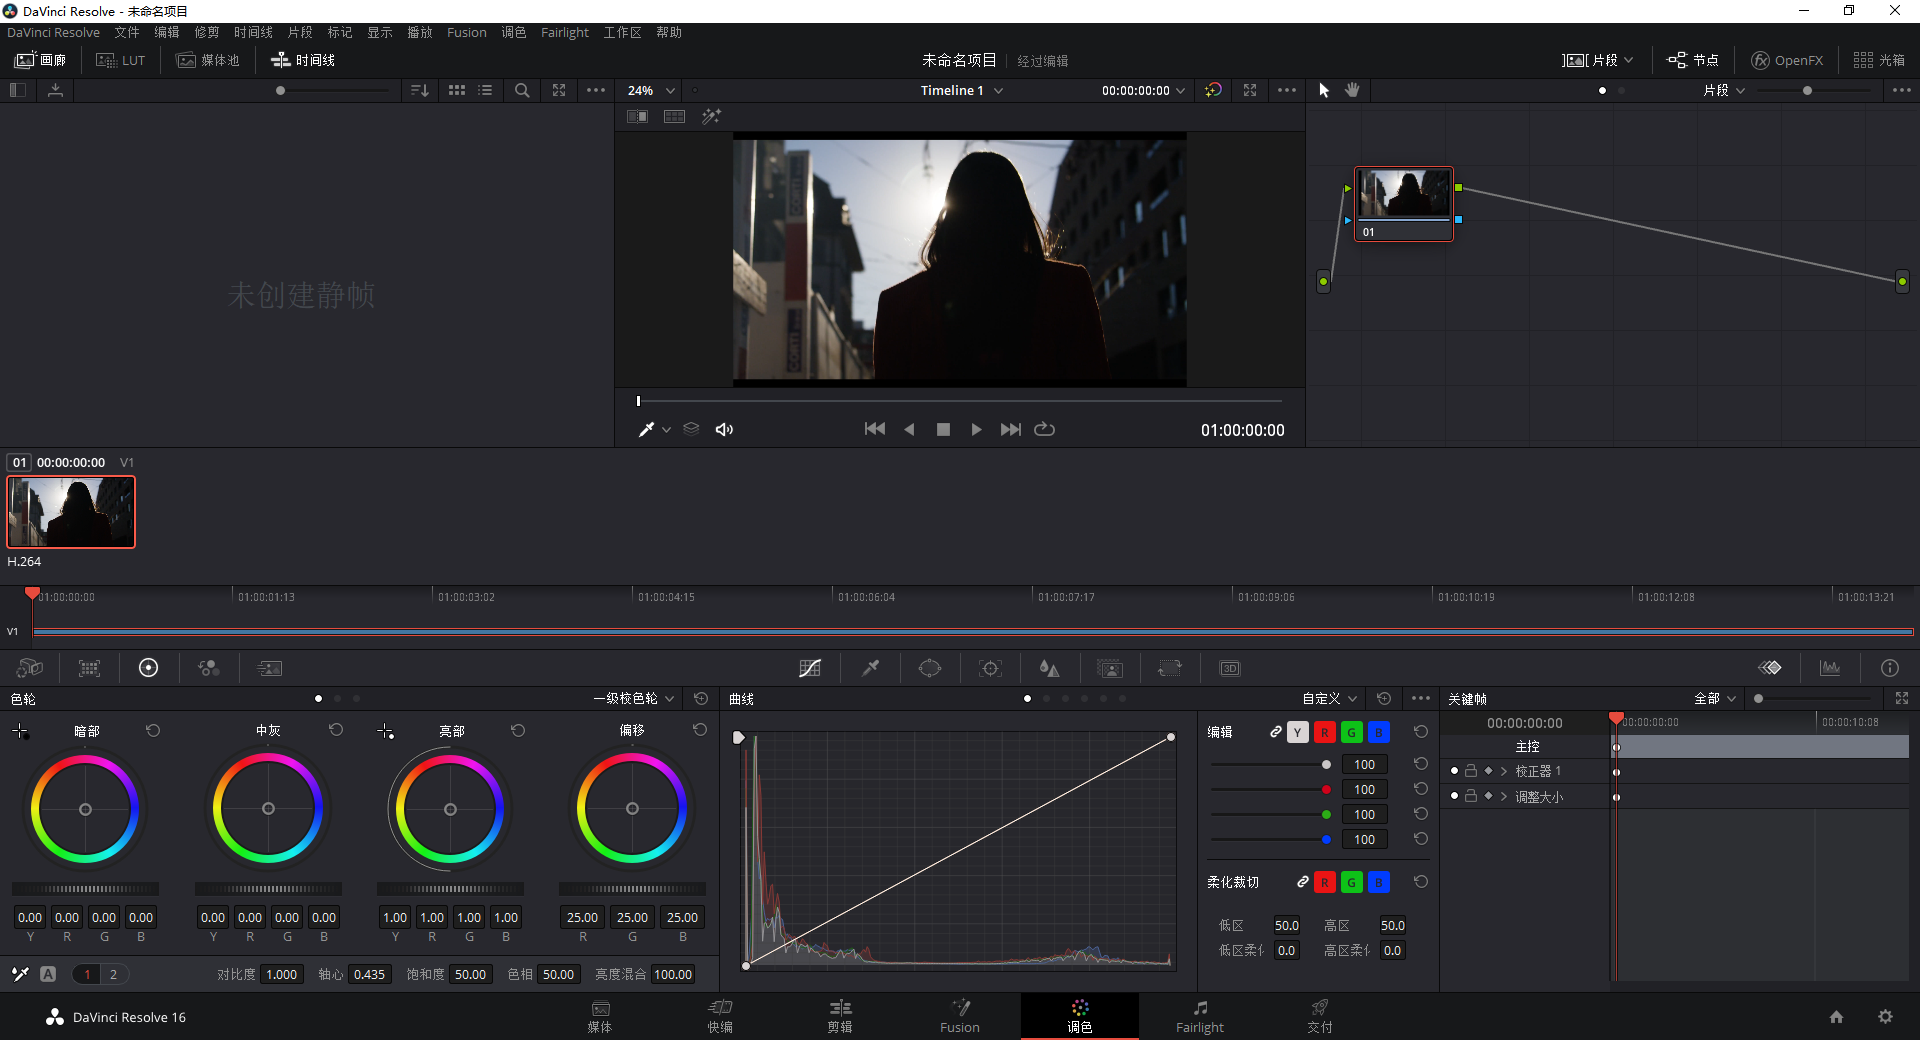Screen dimensions: 1920x1040
Task: Open the RGB Mixer palette icon
Action: pyautogui.click(x=209, y=668)
